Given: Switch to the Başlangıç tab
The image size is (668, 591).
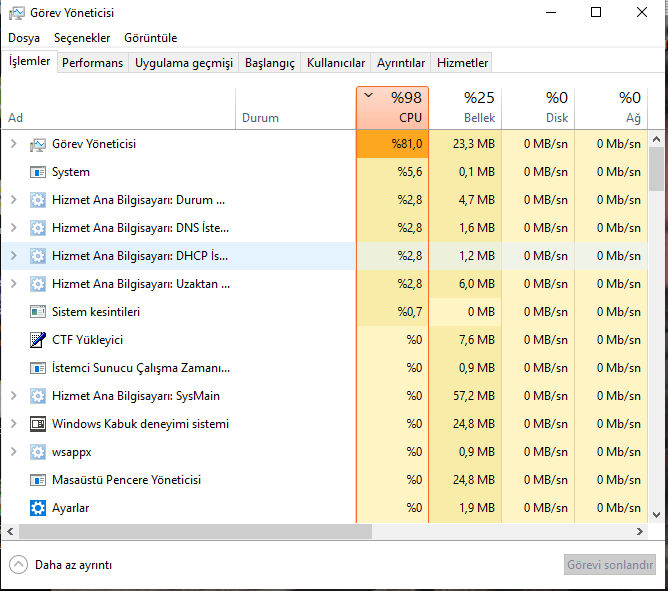Looking at the screenshot, I should pyautogui.click(x=270, y=63).
